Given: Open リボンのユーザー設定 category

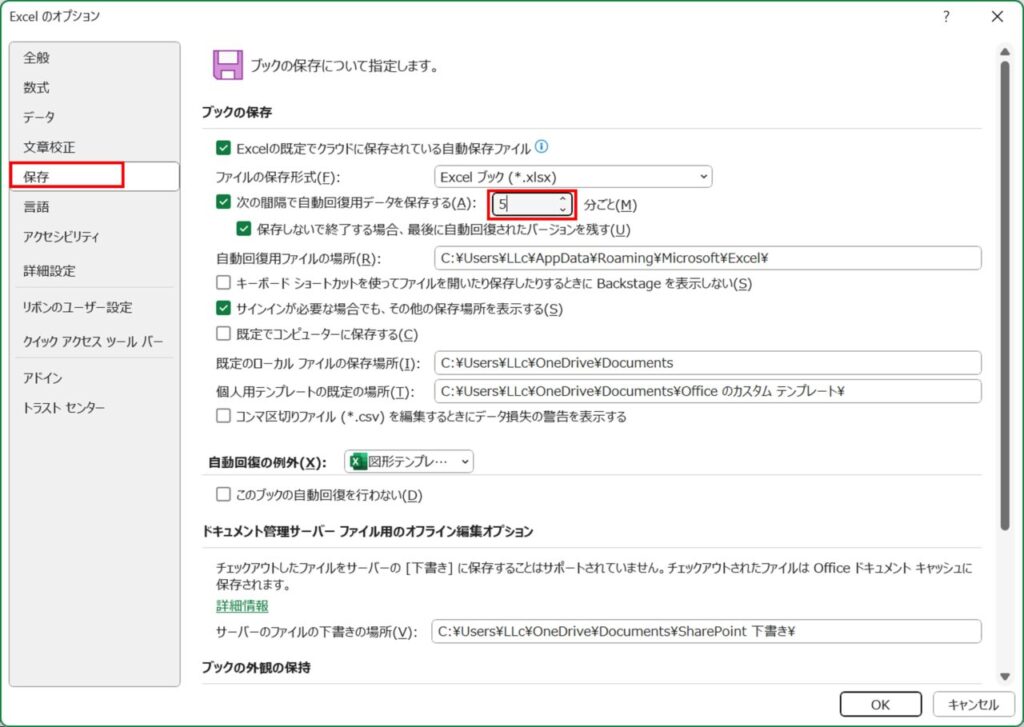Looking at the screenshot, I should [77, 307].
